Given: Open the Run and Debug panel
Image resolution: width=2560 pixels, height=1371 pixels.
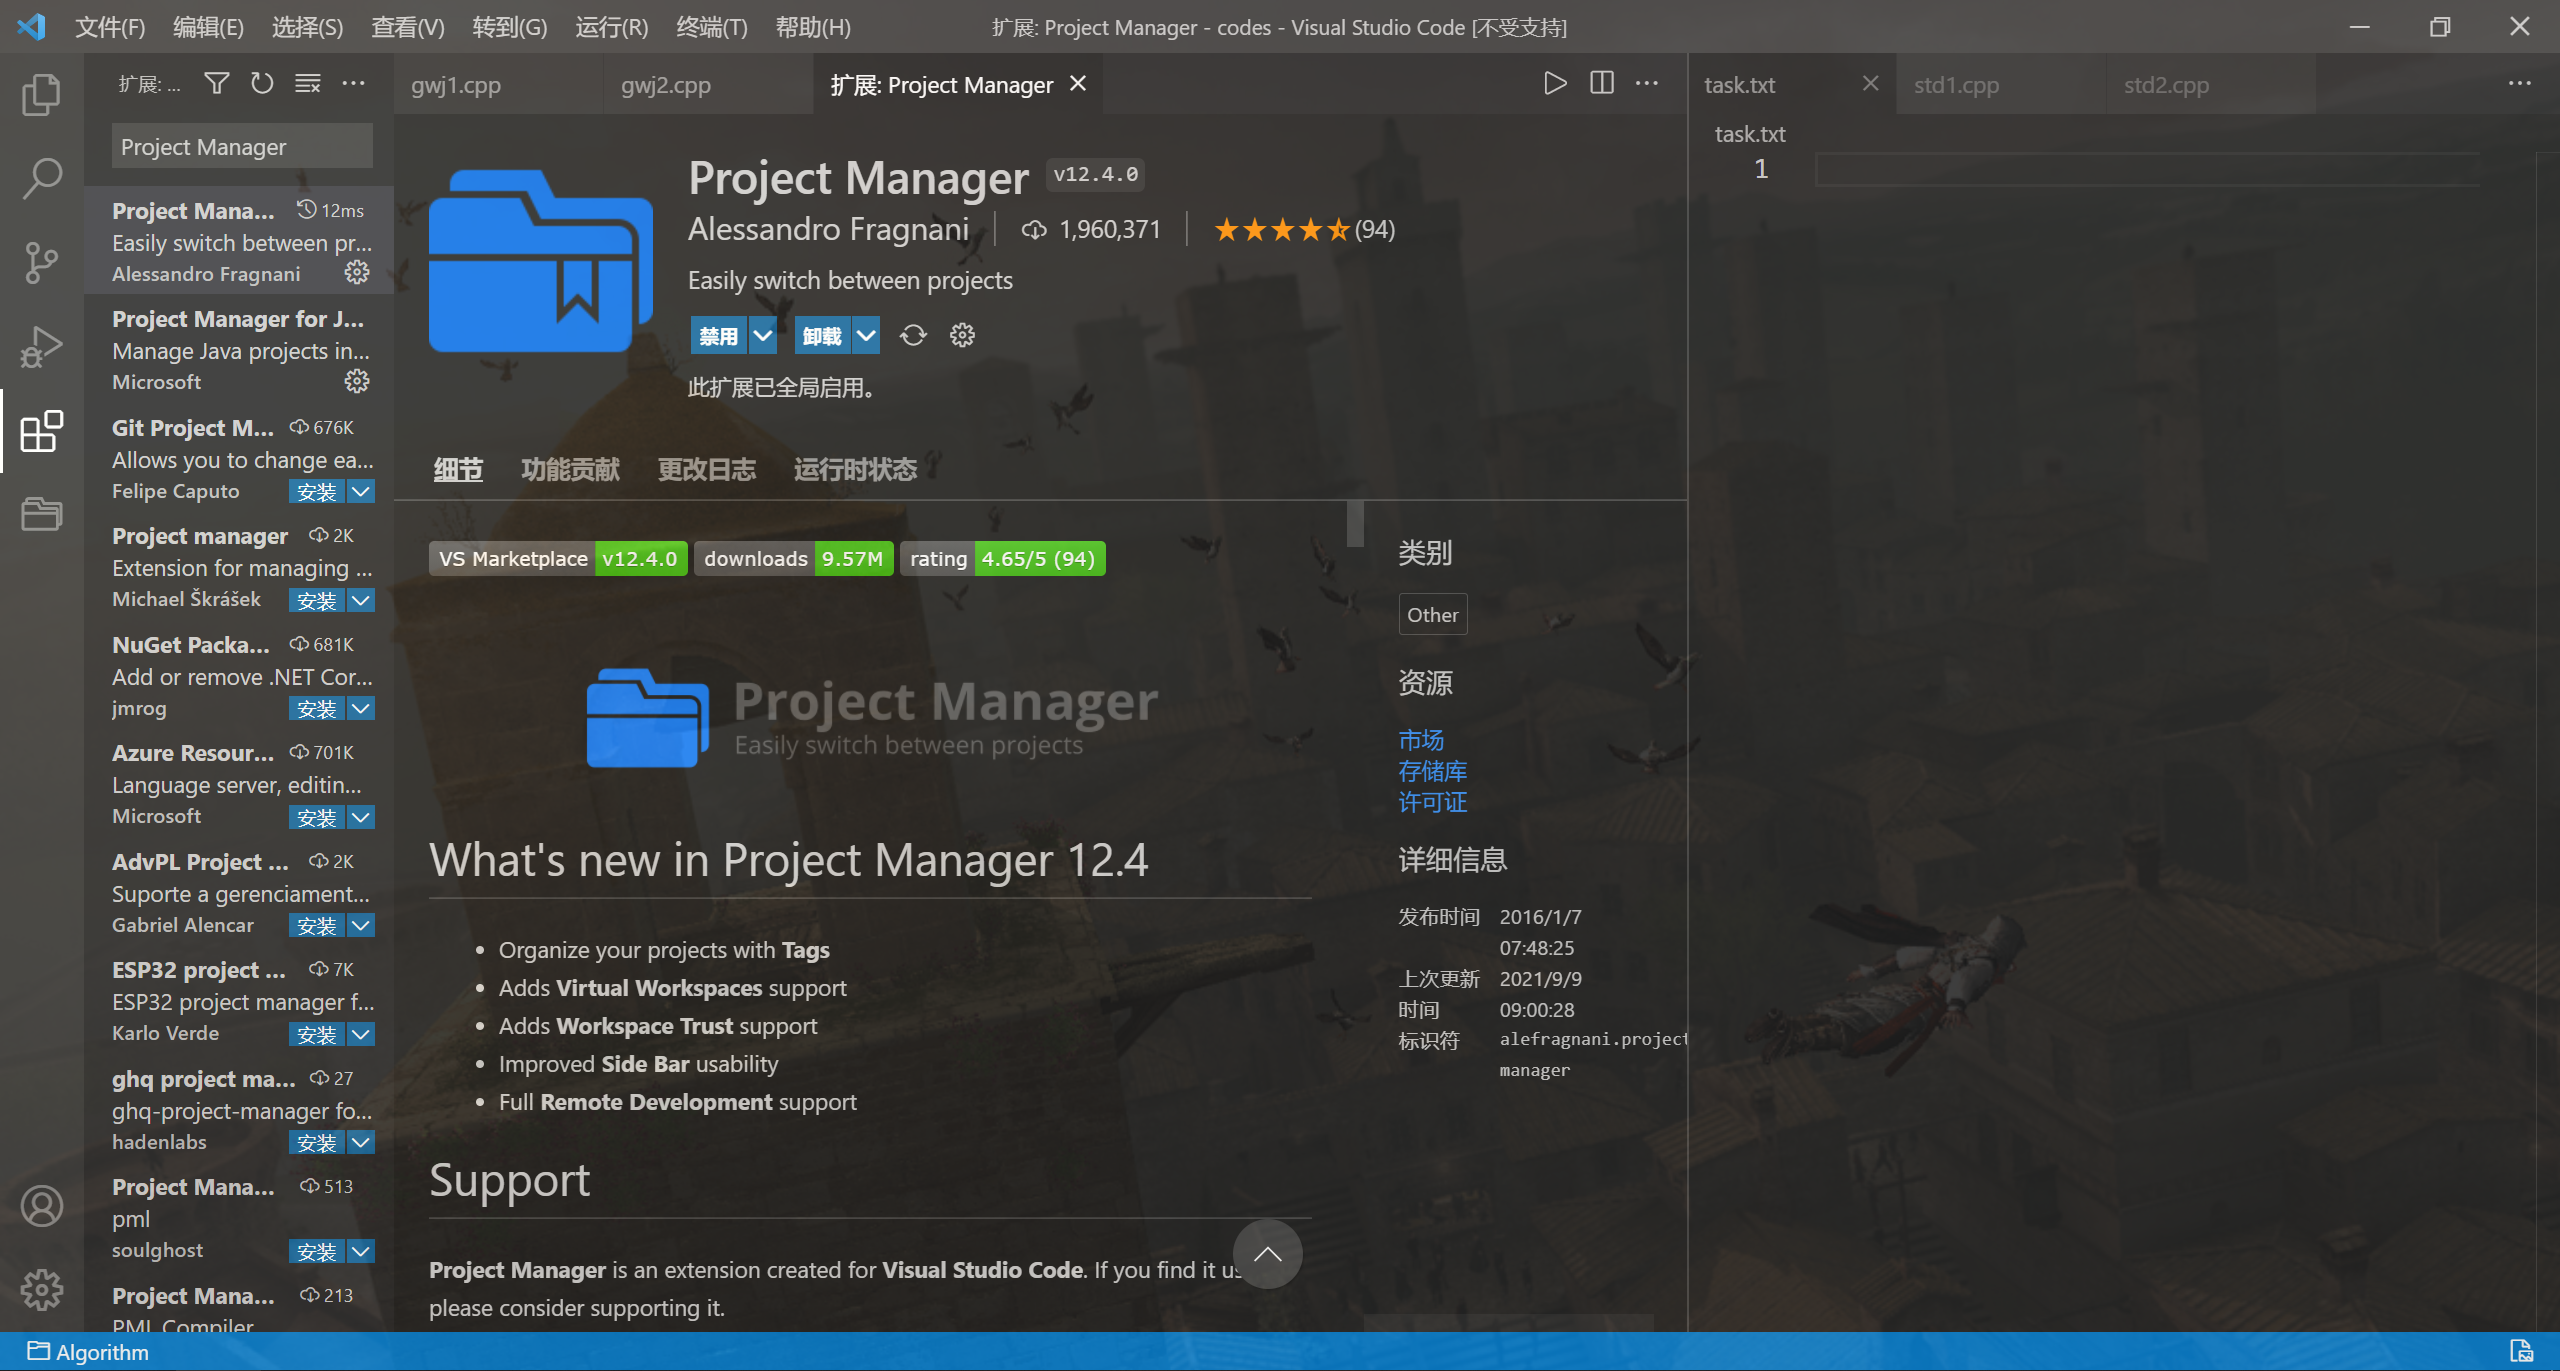Looking at the screenshot, I should 41,347.
